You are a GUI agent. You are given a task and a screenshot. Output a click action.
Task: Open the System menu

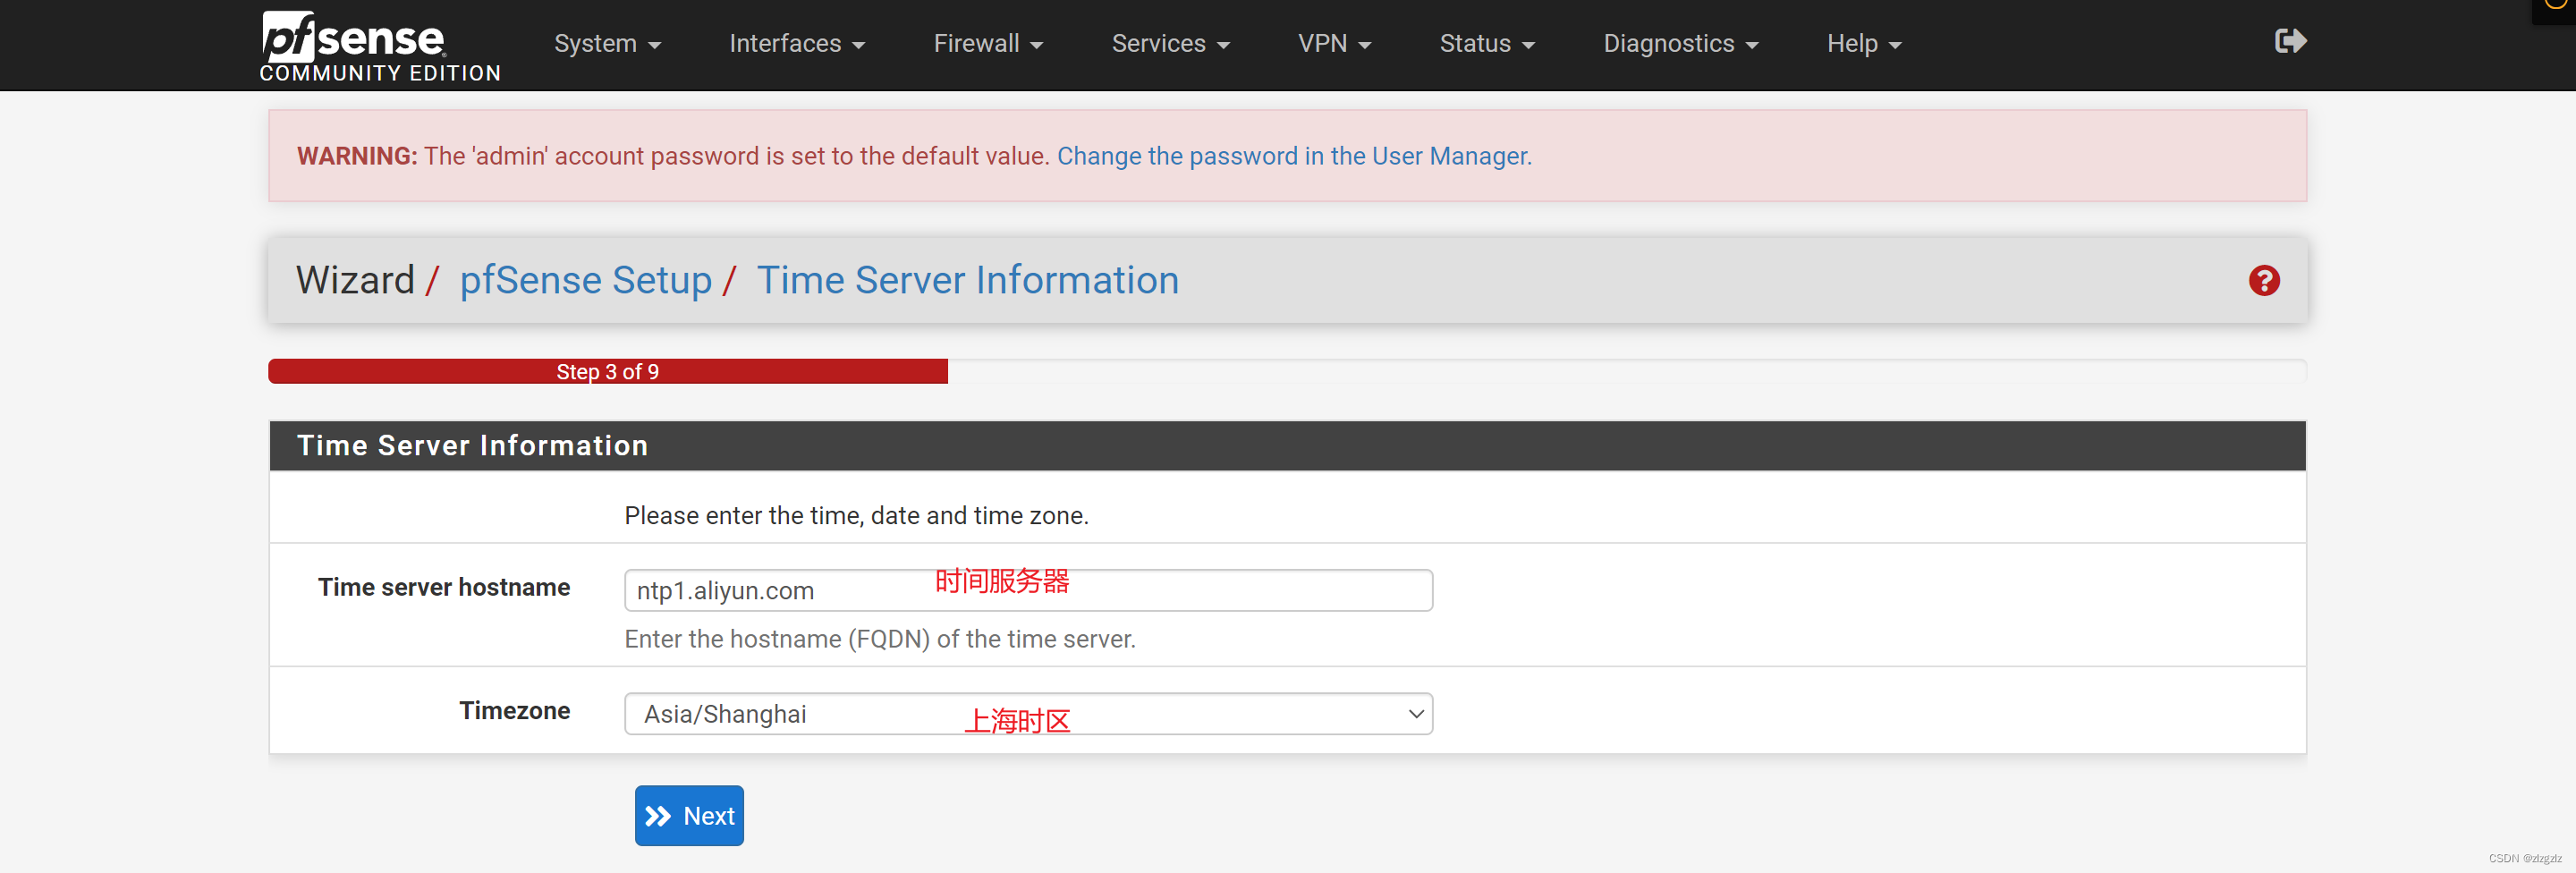(x=607, y=44)
